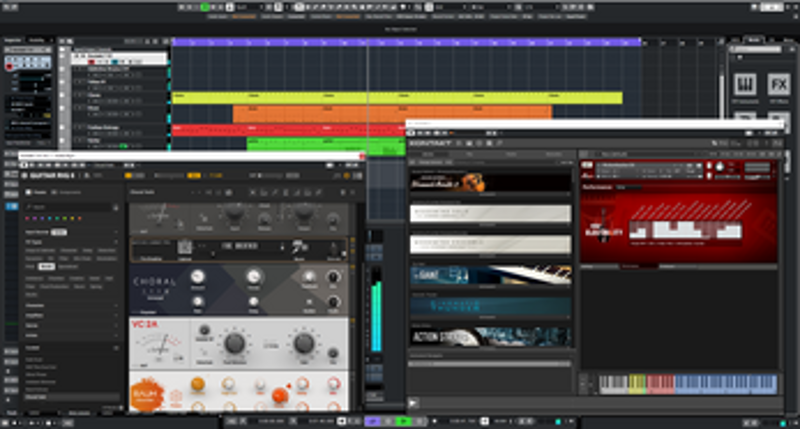Click the VC 2A large Gain knob
Image resolution: width=800 pixels, height=429 pixels.
[304, 343]
